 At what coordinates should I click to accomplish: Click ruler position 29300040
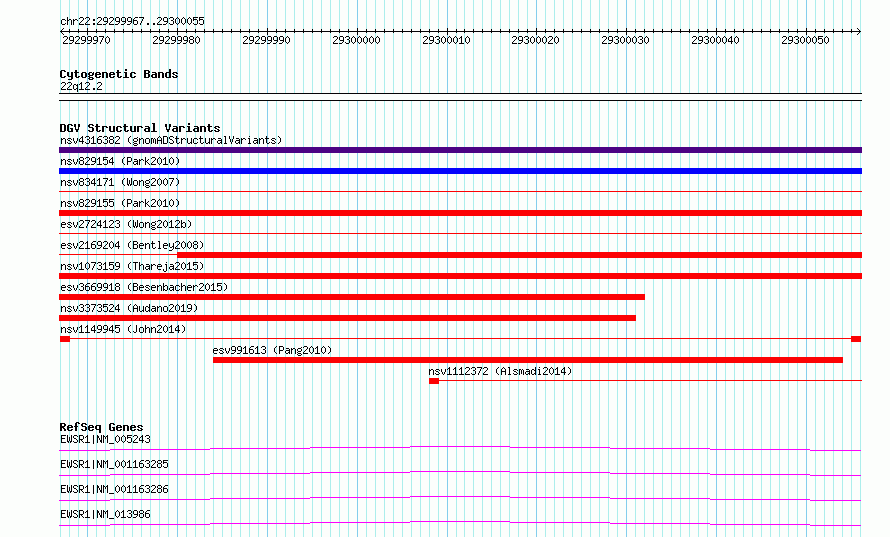click(715, 40)
